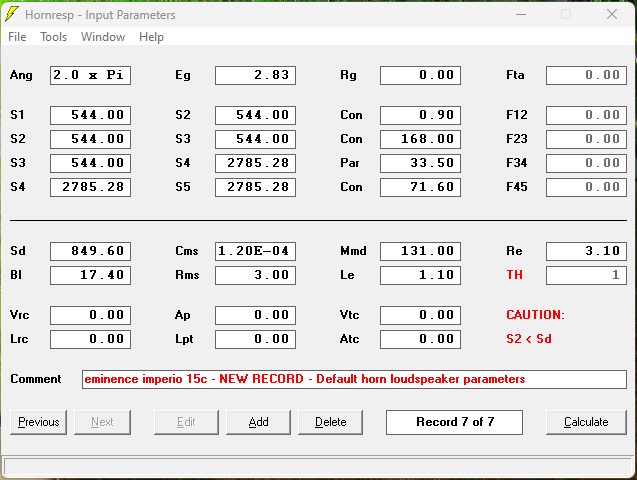Click the Ap input field
This screenshot has height=480, width=637.
click(256, 316)
